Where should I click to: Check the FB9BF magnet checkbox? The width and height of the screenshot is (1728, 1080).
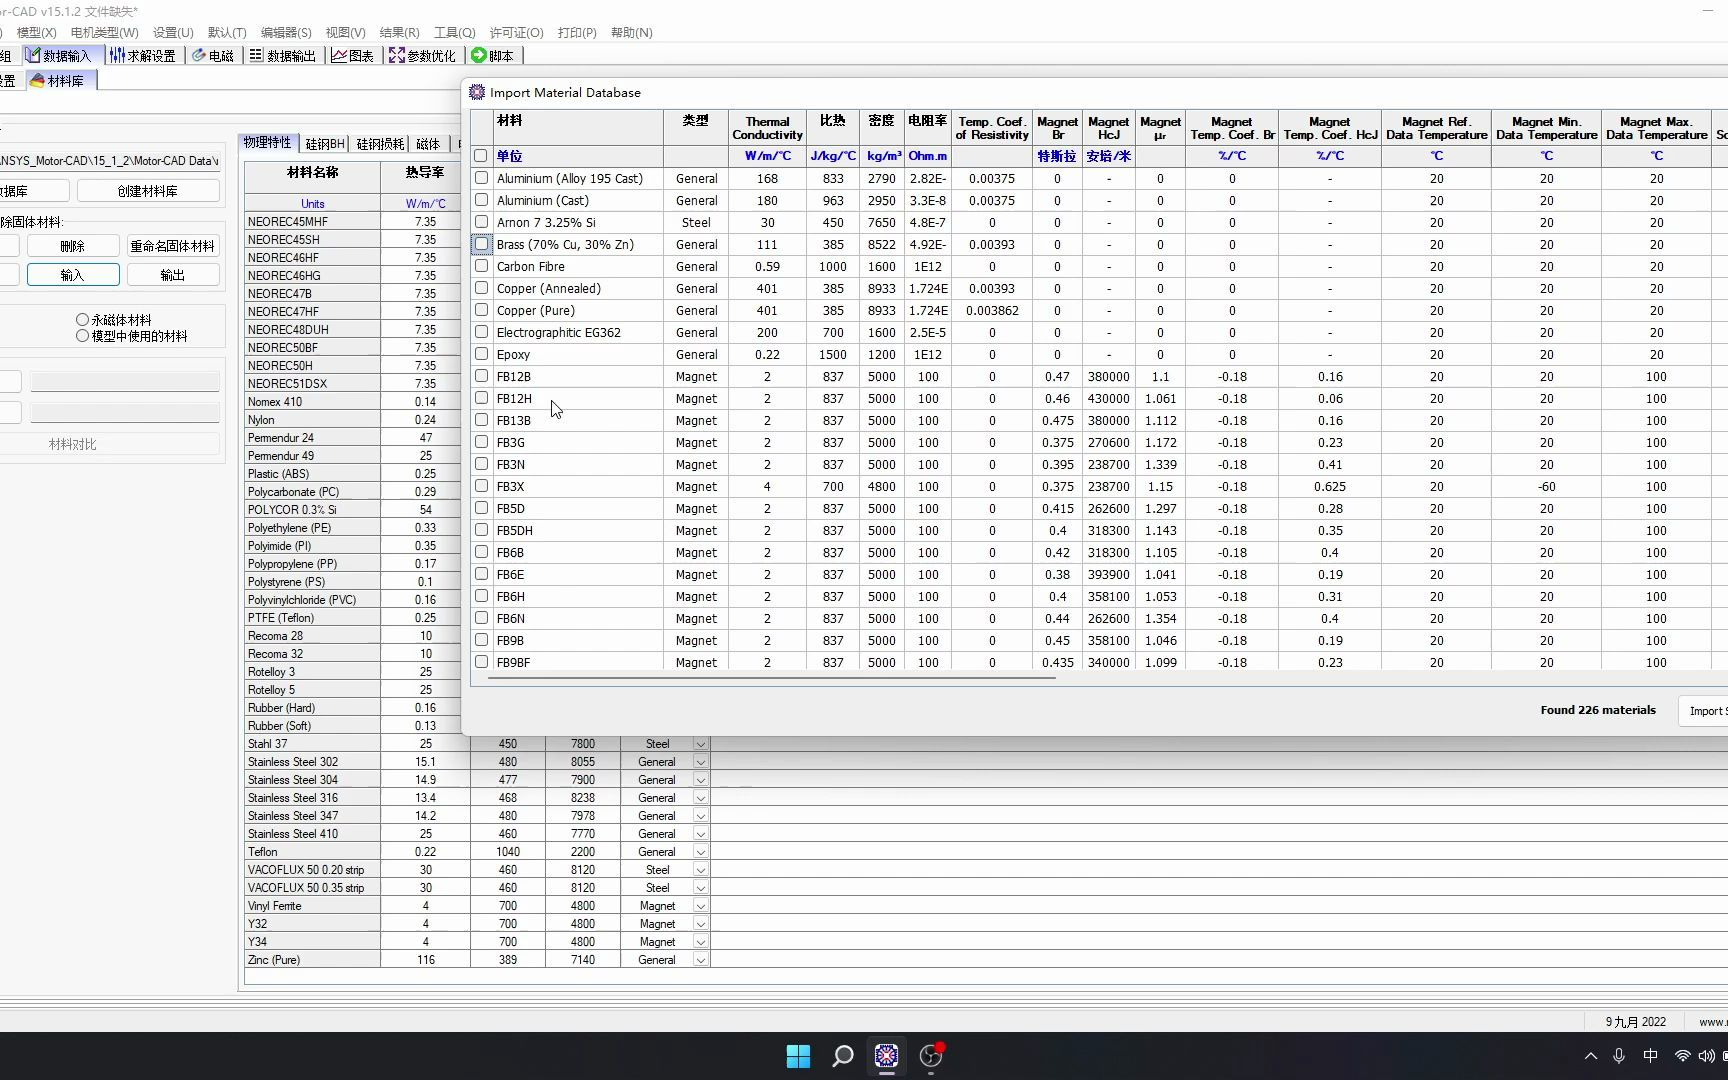481,662
